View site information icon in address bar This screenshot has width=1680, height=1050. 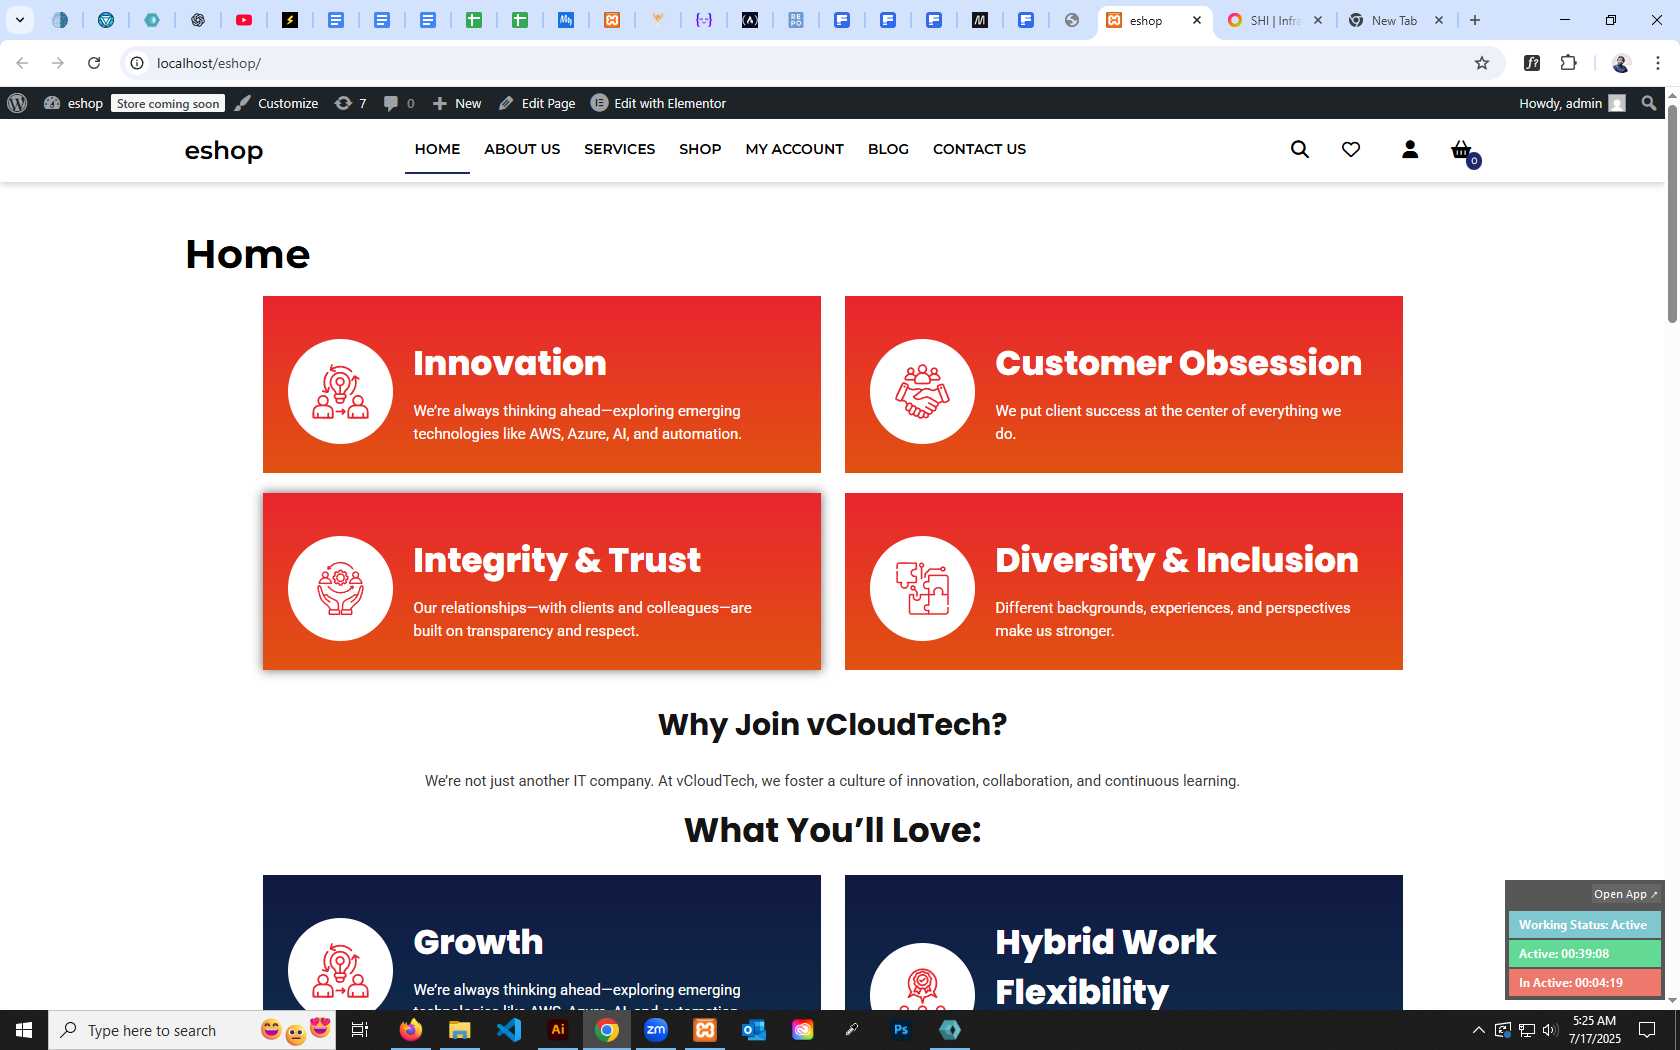137,63
